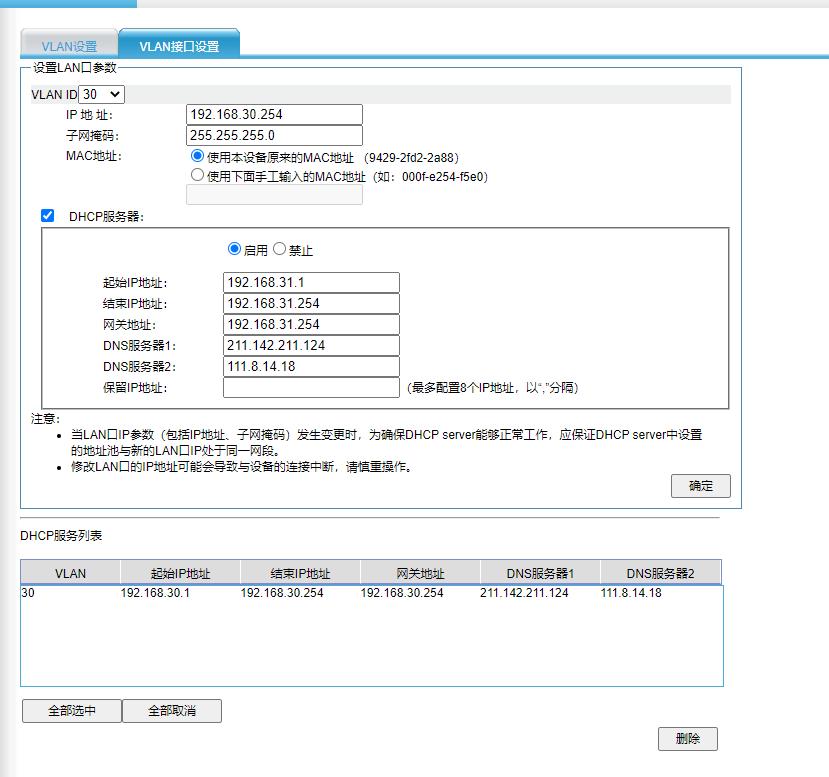Click the 起始IP地址 input field
Image resolution: width=829 pixels, height=777 pixels.
pyautogui.click(x=311, y=282)
